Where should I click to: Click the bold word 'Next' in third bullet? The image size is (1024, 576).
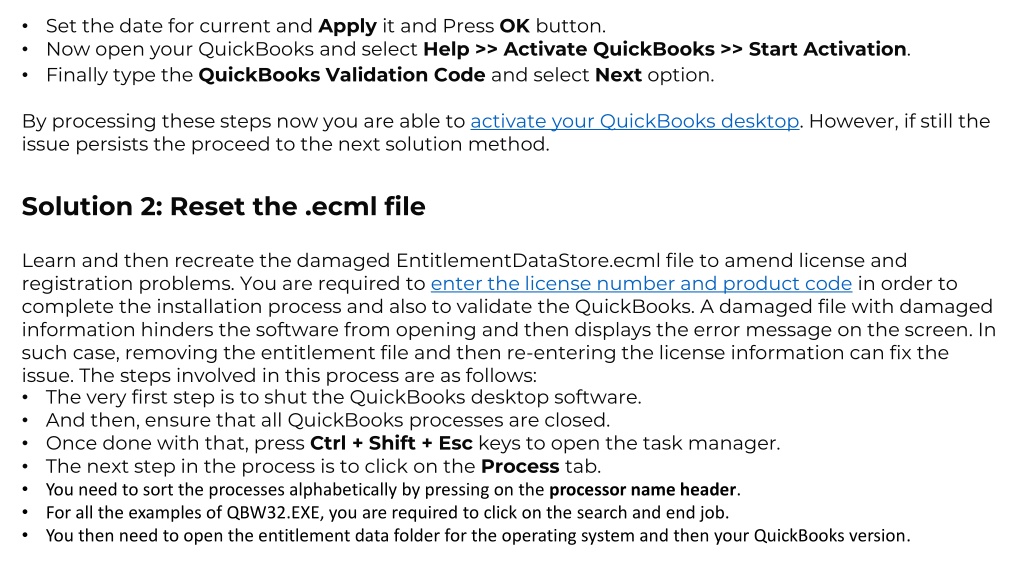click(618, 75)
